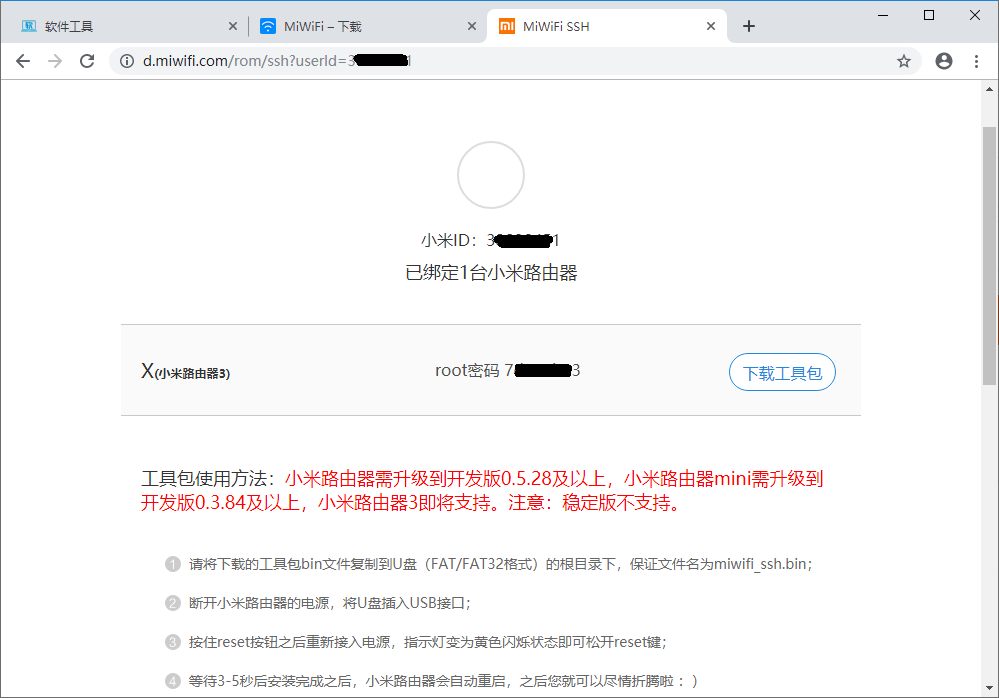This screenshot has width=999, height=698.
Task: Close the 软件工具 tab
Action: (x=233, y=26)
